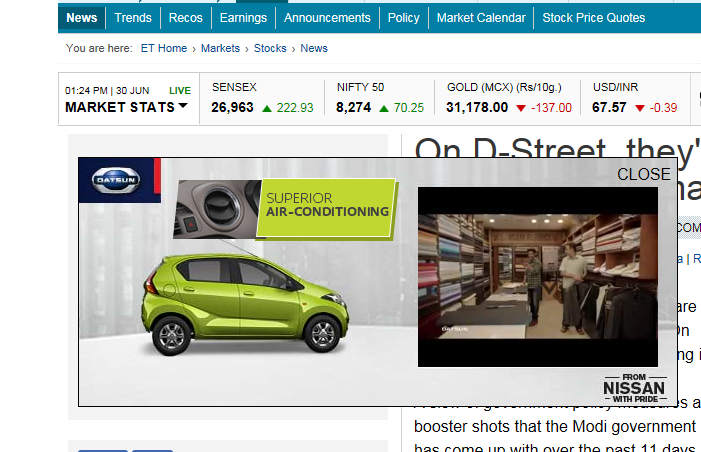The image size is (701, 452).
Task: Click the On D-Street article headline
Action: [x=557, y=147]
